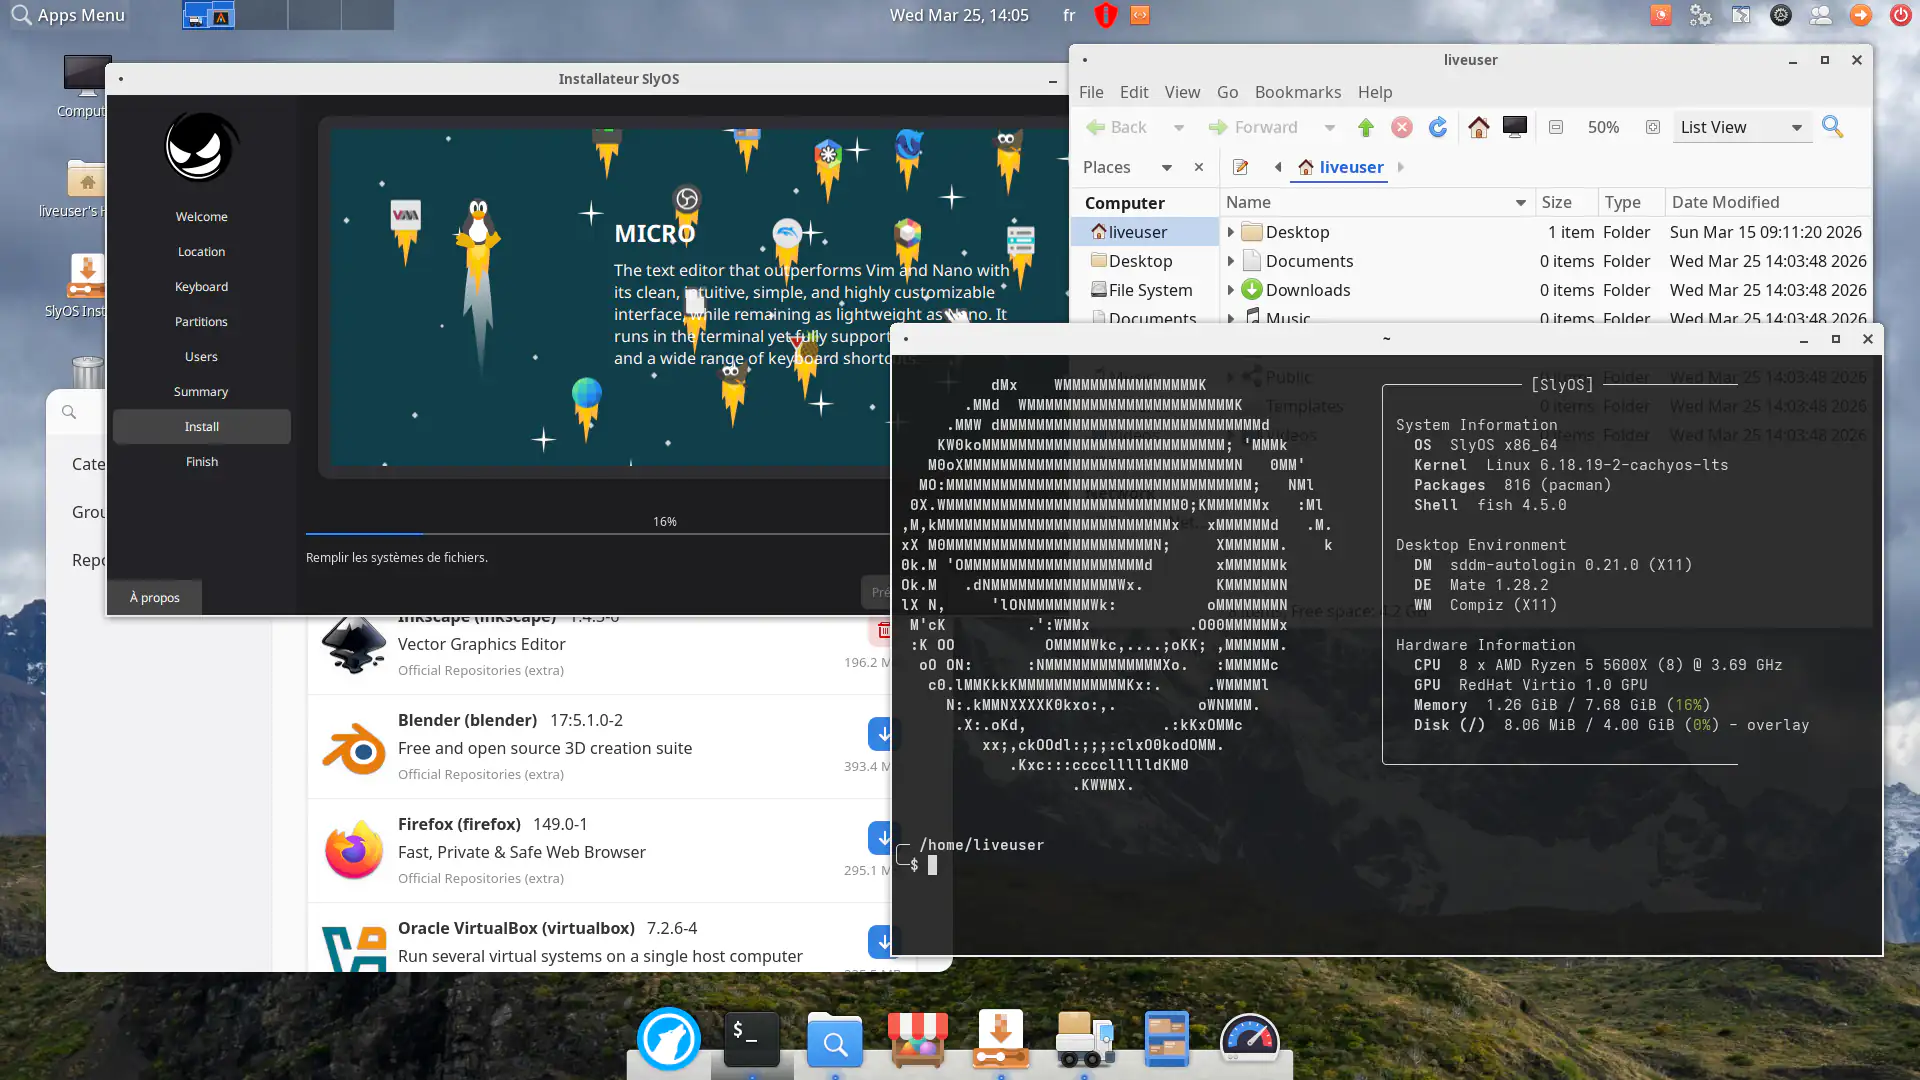Open the Bookmarks menu
The image size is (1920, 1080).
pos(1297,92)
